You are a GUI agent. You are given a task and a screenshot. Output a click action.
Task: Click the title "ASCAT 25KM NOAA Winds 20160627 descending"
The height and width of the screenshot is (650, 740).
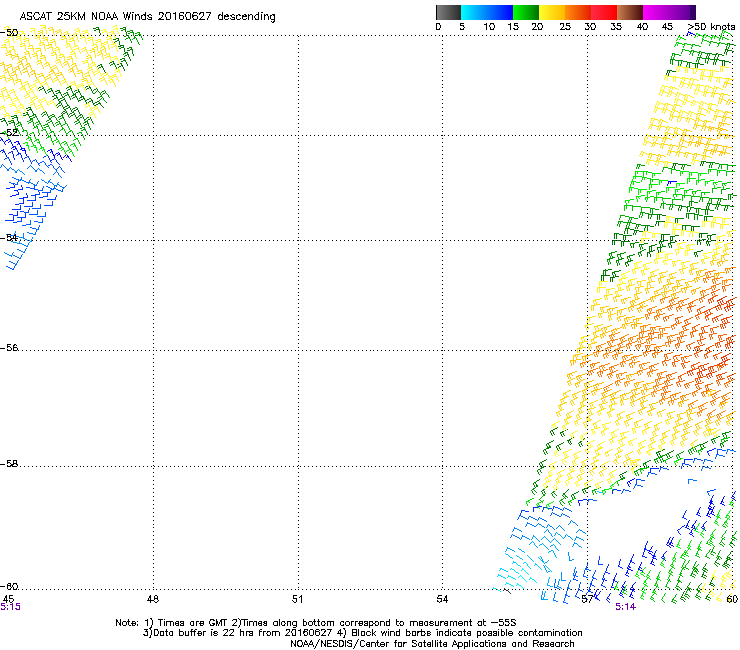[147, 16]
